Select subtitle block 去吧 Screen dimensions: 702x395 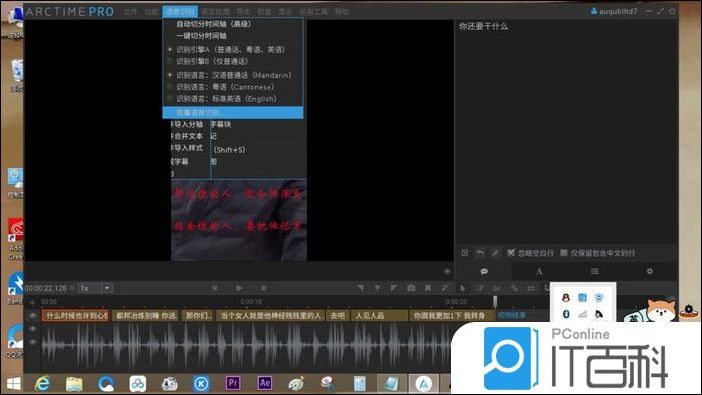[338, 316]
